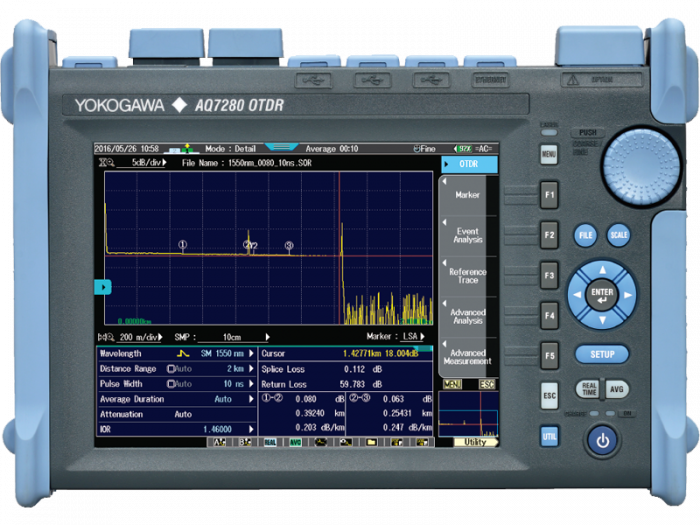The height and width of the screenshot is (525, 700).
Task: Push the REAL TIME hardware button
Action: (x=588, y=389)
